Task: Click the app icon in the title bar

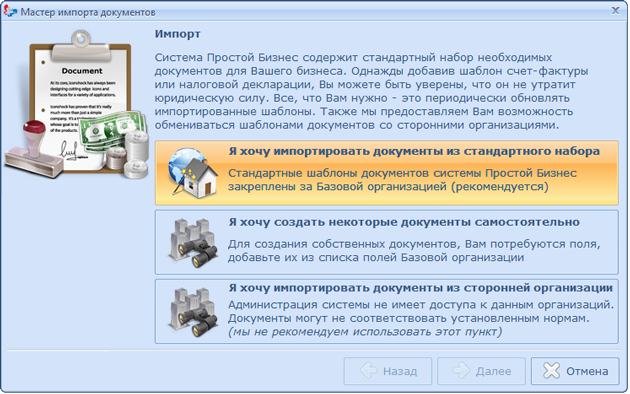Action: pos(10,11)
